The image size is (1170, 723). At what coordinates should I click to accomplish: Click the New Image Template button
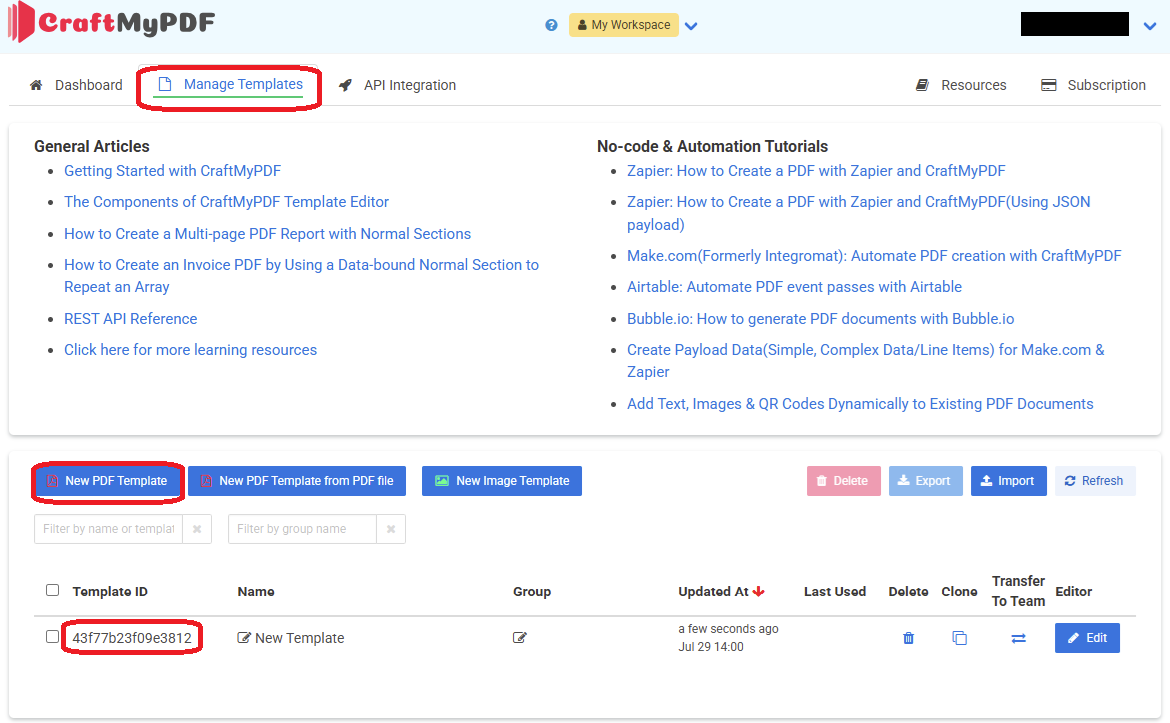(x=501, y=481)
